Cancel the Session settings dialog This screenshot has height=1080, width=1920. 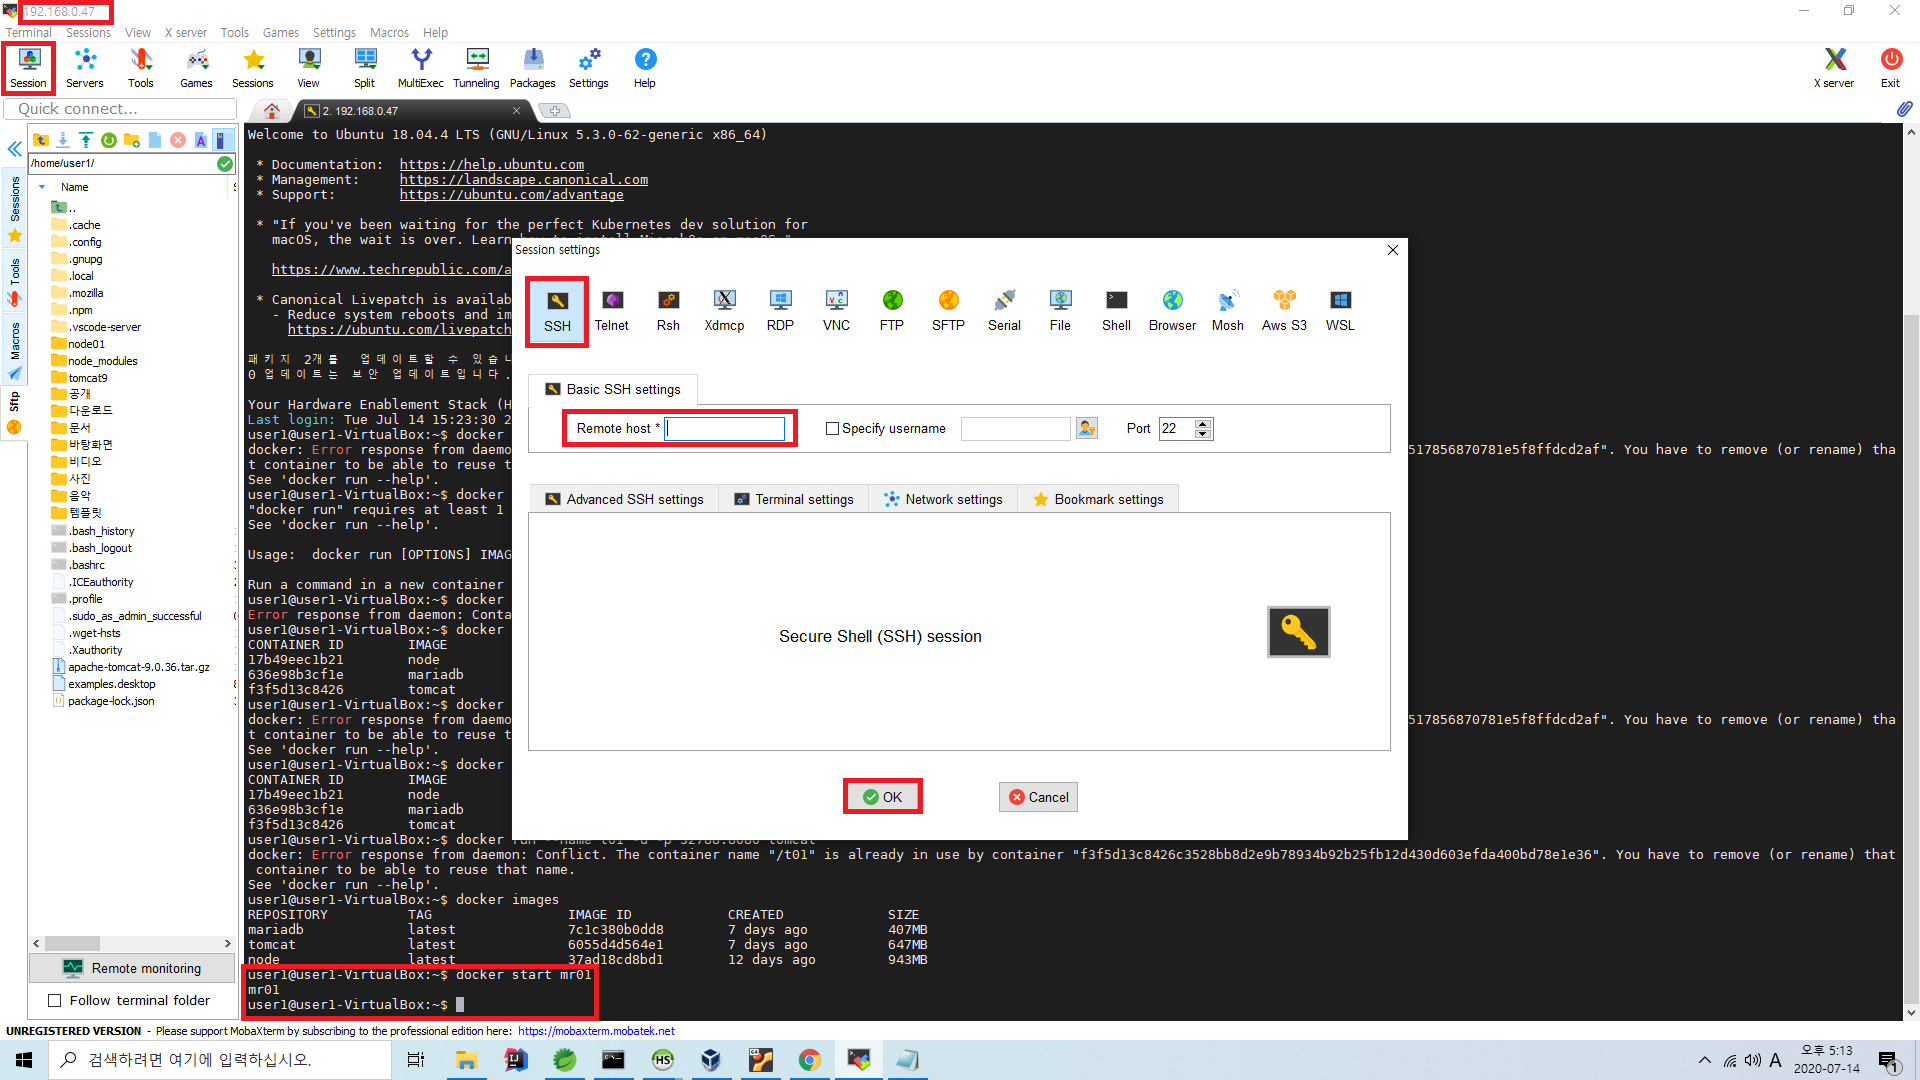coord(1038,797)
